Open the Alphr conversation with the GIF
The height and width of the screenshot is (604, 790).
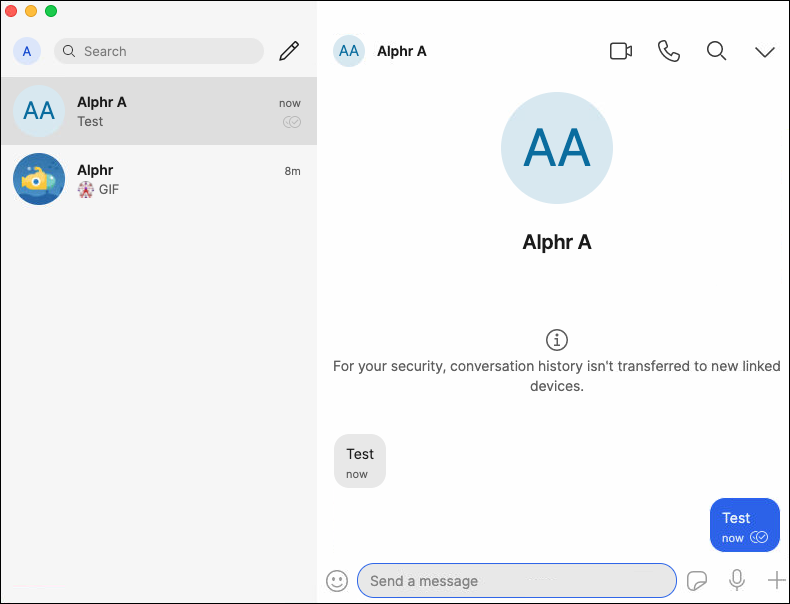(158, 179)
